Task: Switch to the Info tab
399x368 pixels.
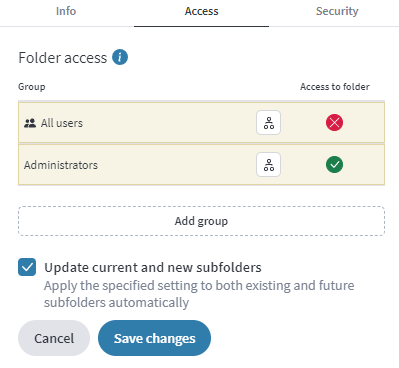Action: pos(66,11)
